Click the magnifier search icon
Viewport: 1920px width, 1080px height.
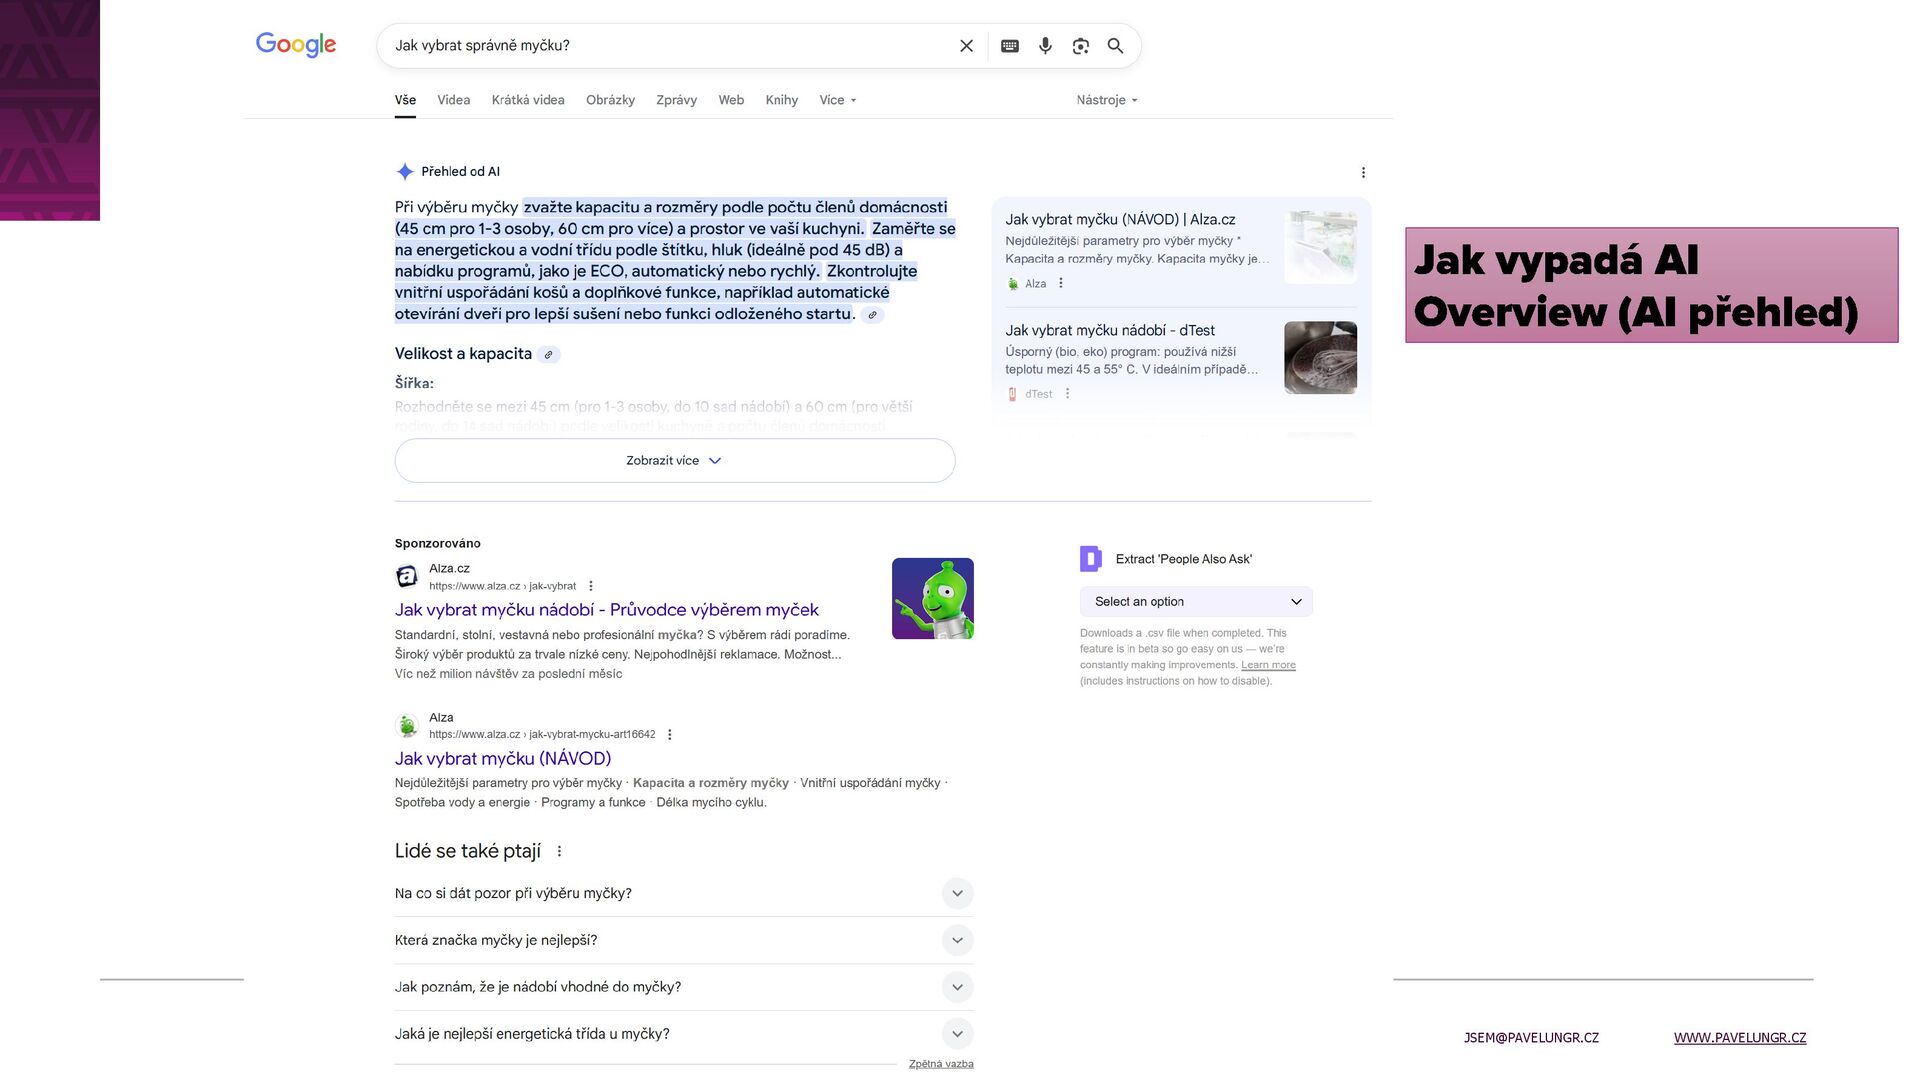point(1115,46)
